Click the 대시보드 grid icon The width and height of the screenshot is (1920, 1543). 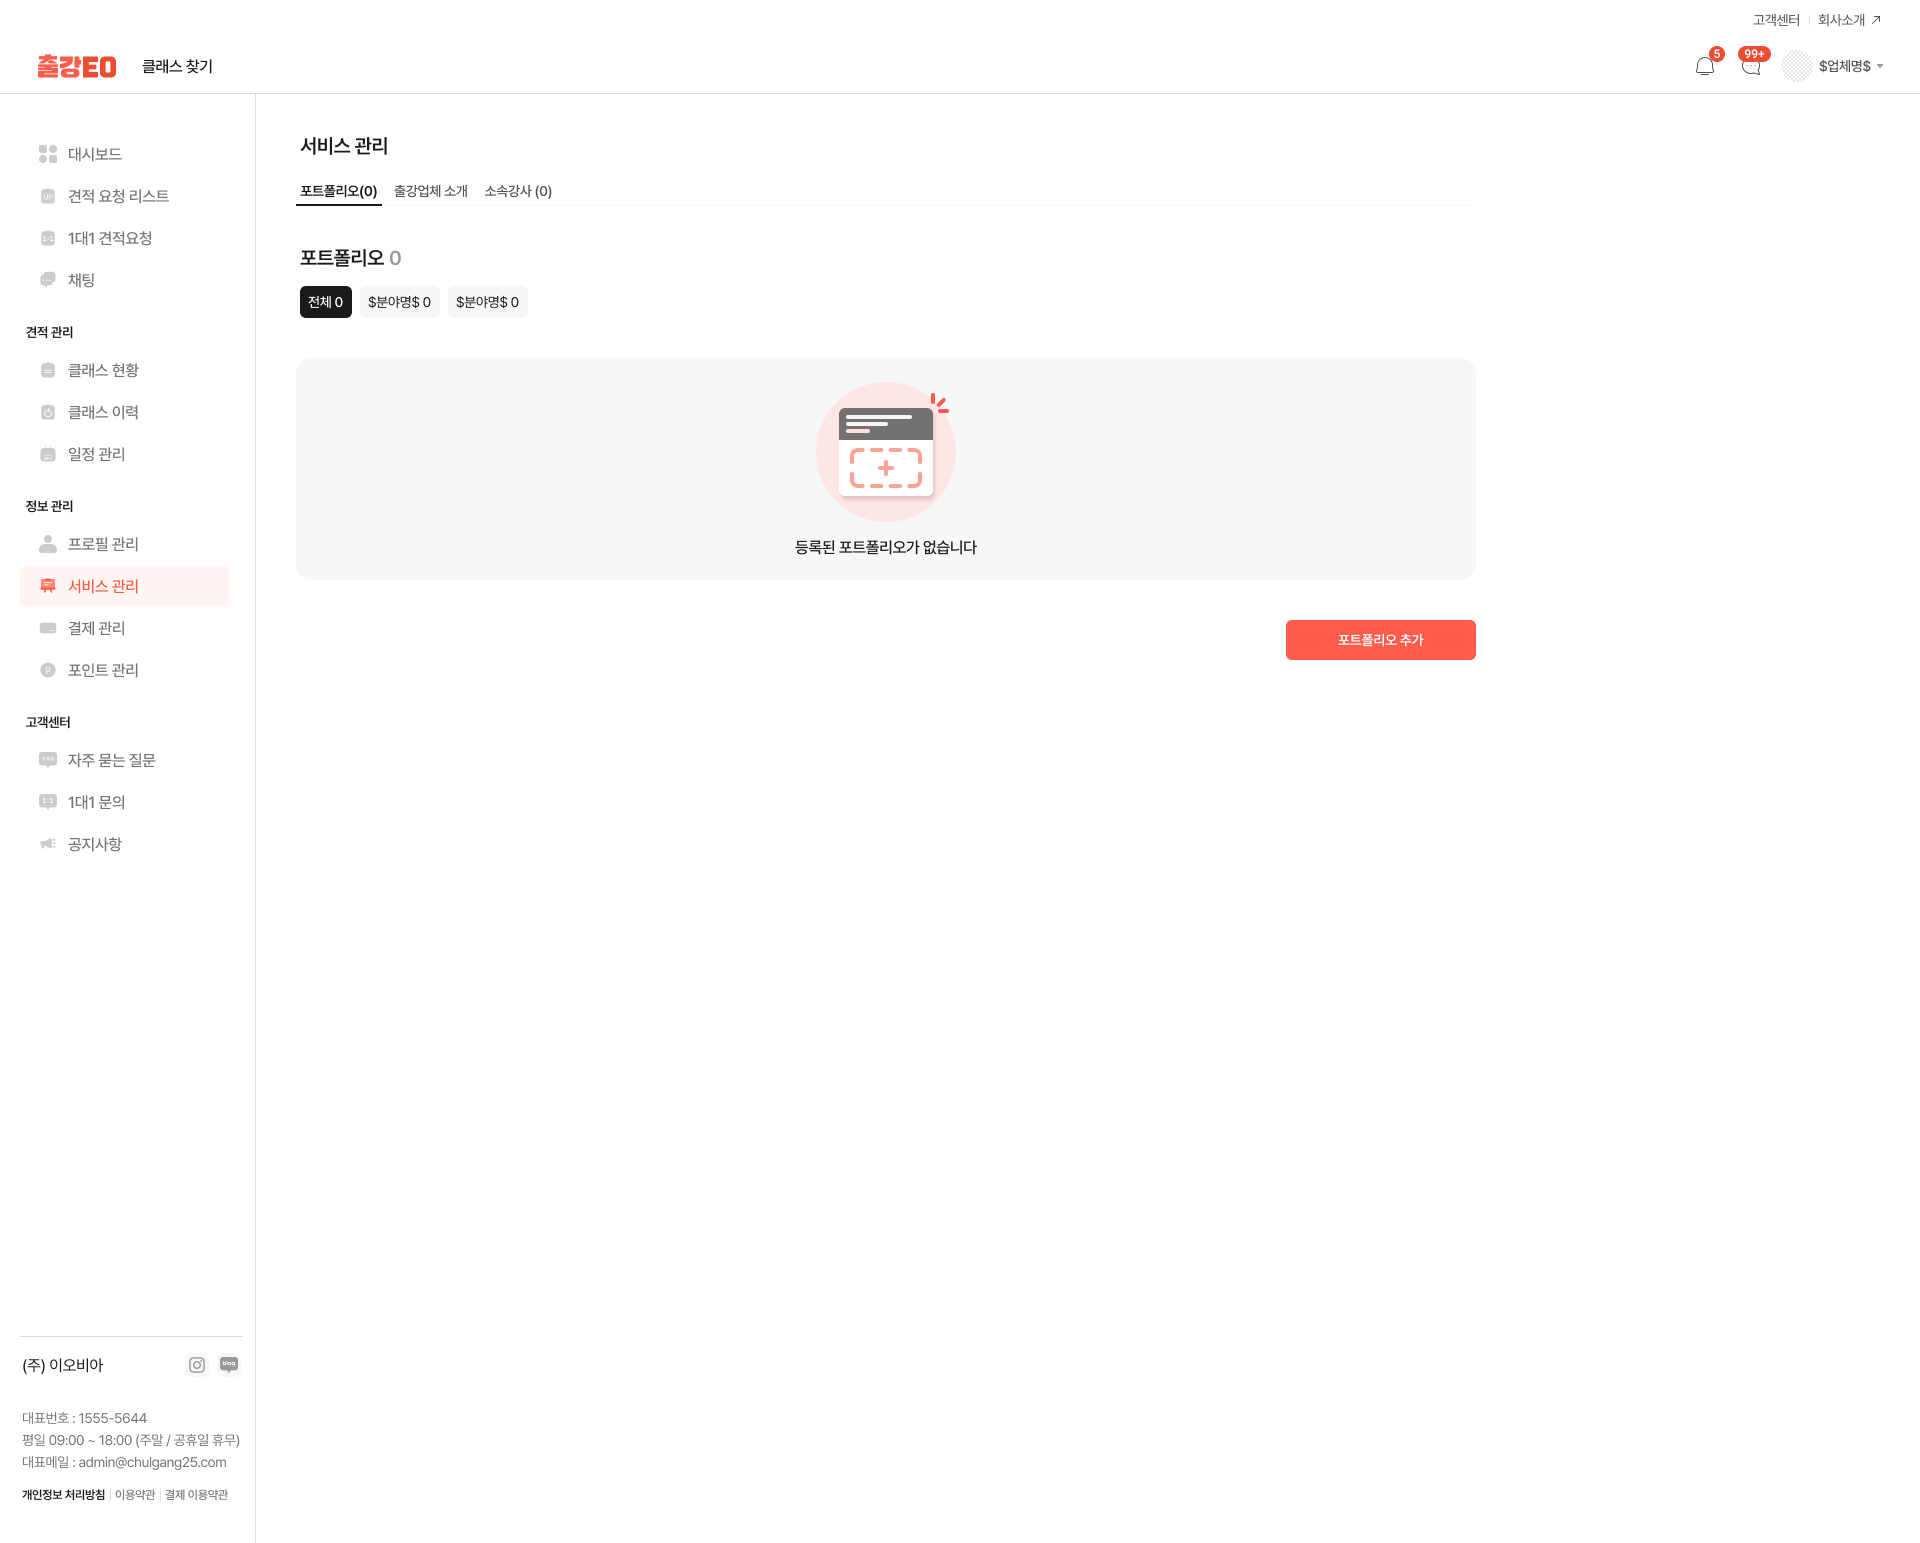coord(48,154)
